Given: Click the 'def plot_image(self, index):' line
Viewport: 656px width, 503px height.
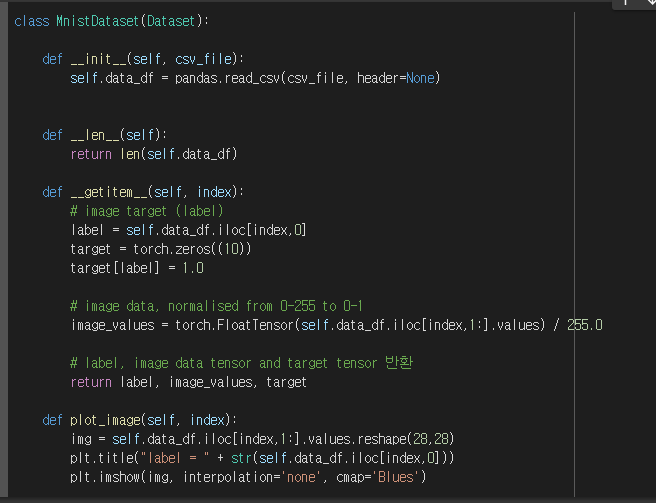Looking at the screenshot, I should tap(140, 420).
